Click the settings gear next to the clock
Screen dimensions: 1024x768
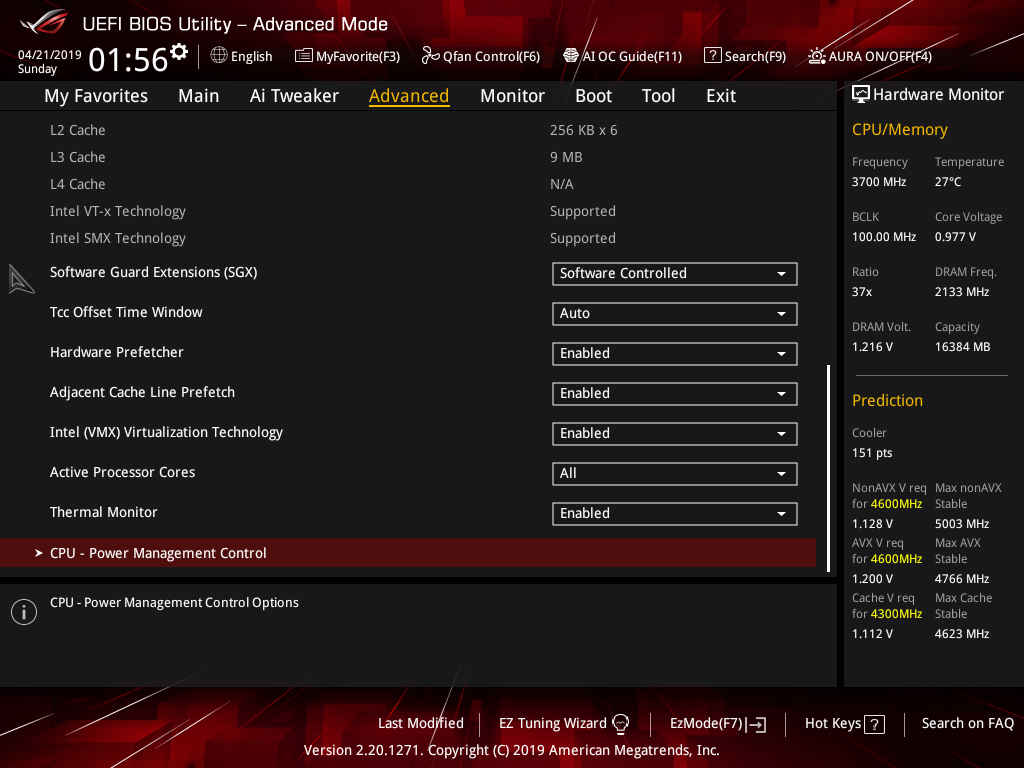(179, 52)
